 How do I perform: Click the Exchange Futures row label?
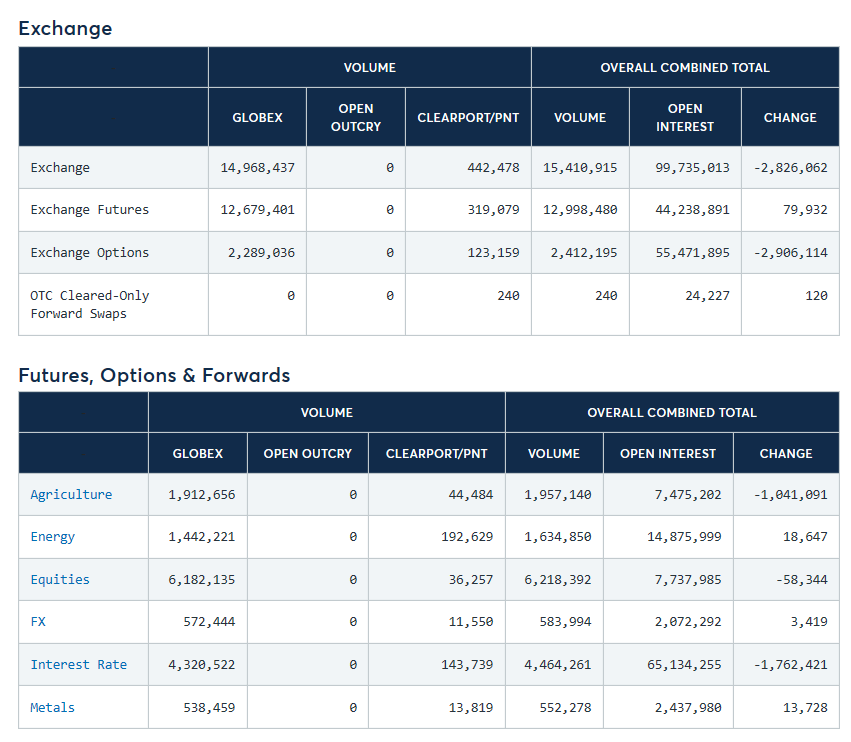(90, 210)
